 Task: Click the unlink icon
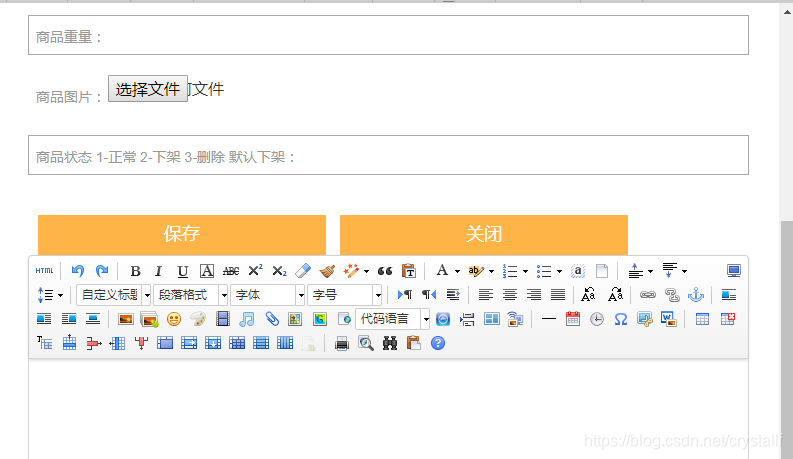coord(672,295)
